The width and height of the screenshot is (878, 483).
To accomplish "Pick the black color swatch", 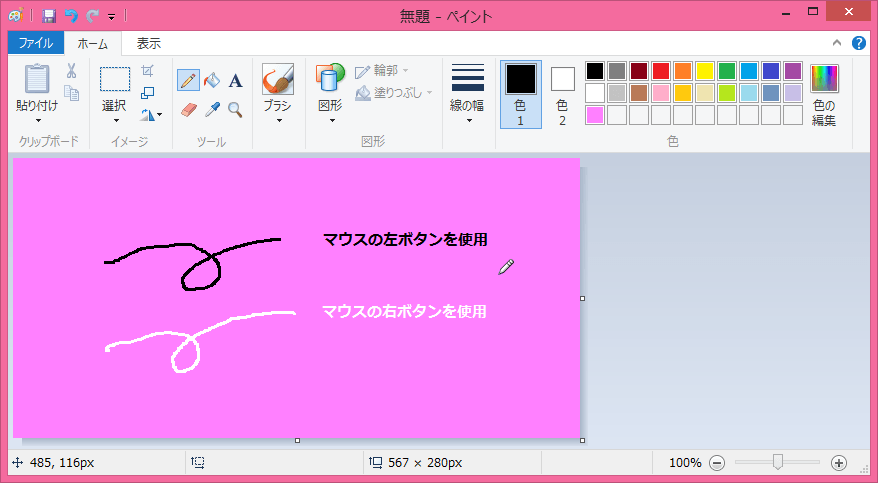I will coord(595,71).
